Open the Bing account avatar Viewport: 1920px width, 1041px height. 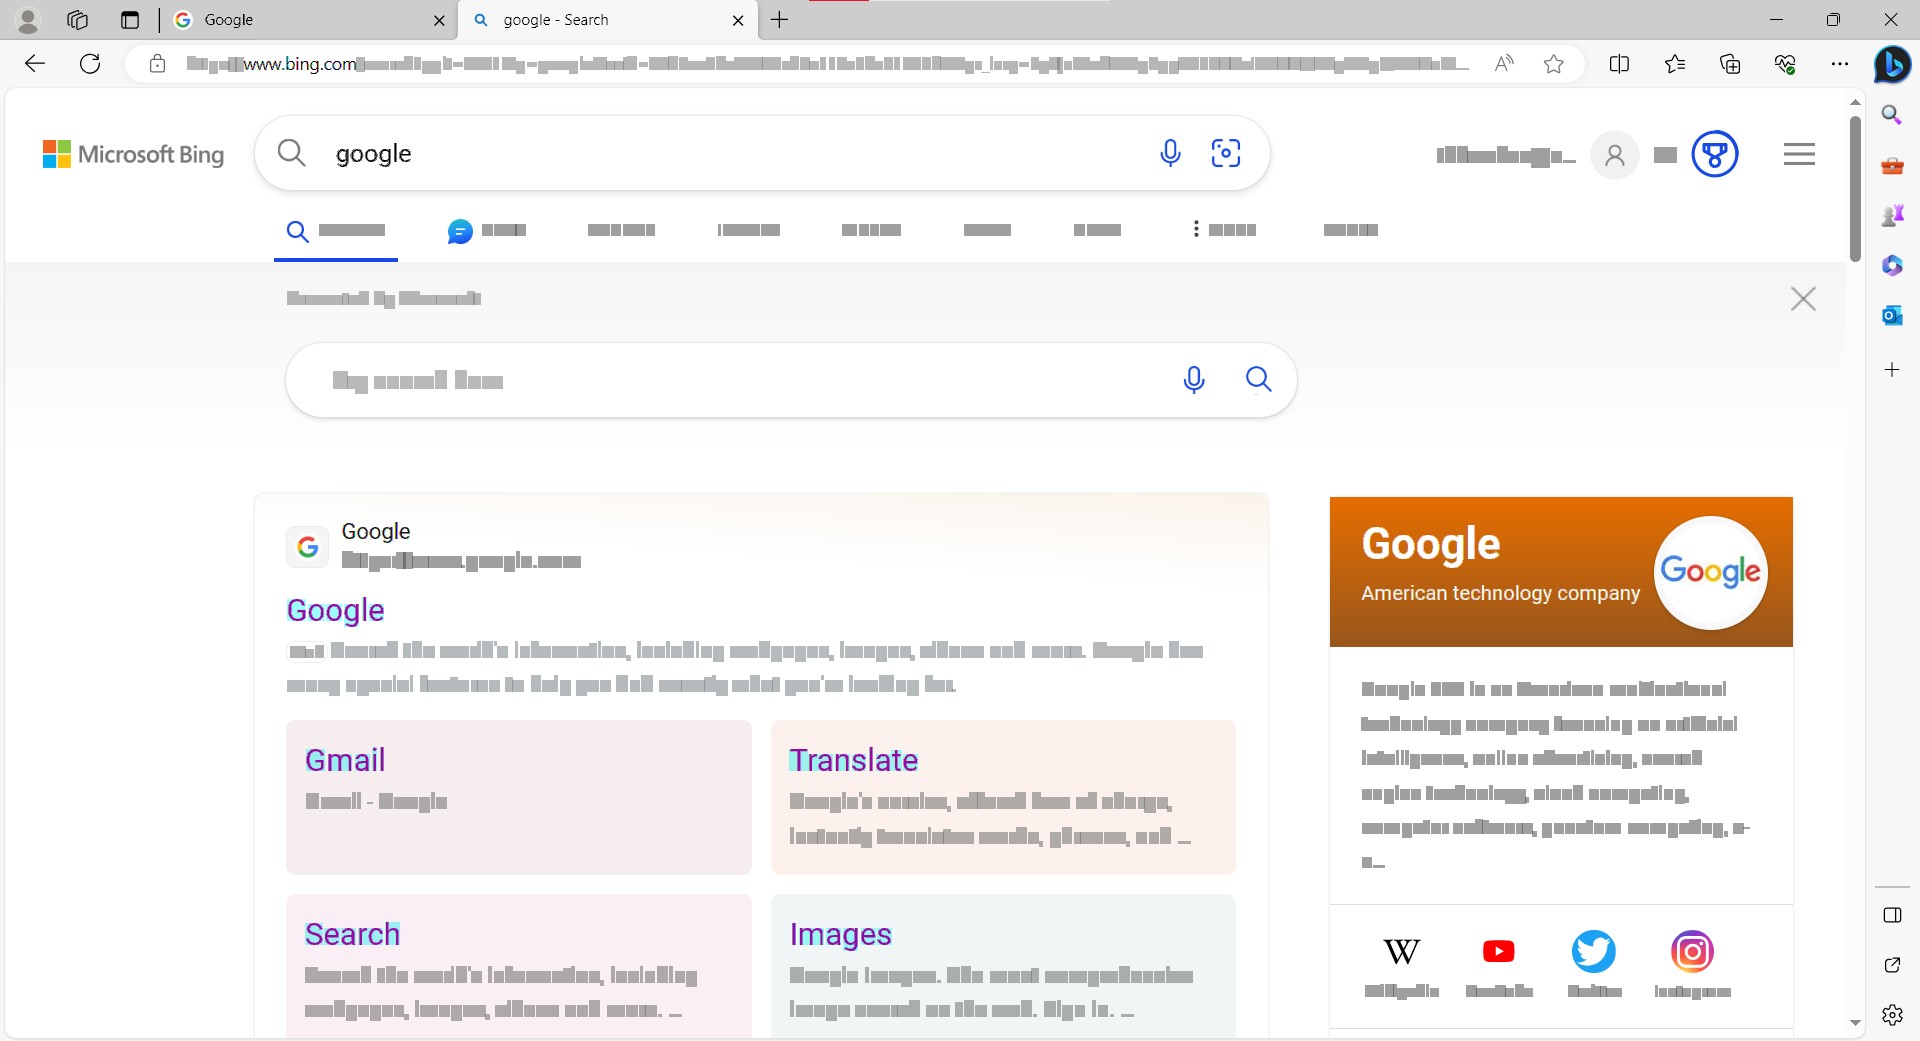(x=1614, y=155)
